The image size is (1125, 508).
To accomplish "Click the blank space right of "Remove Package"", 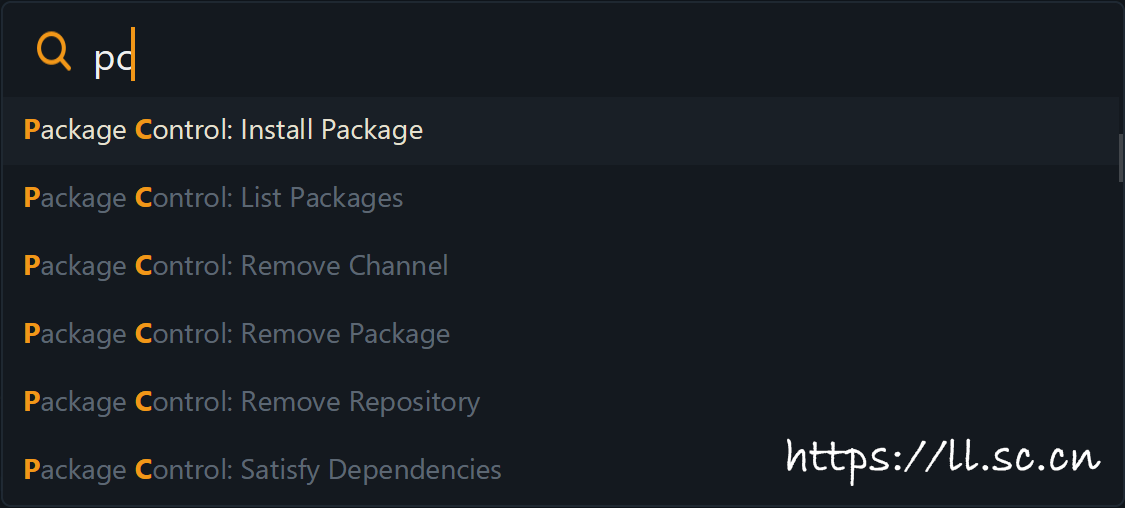I will pos(750,334).
